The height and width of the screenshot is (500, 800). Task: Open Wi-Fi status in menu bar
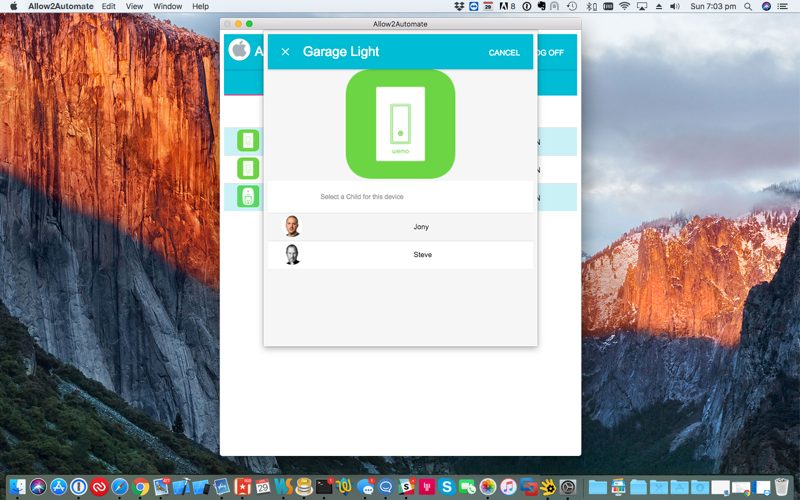point(625,7)
